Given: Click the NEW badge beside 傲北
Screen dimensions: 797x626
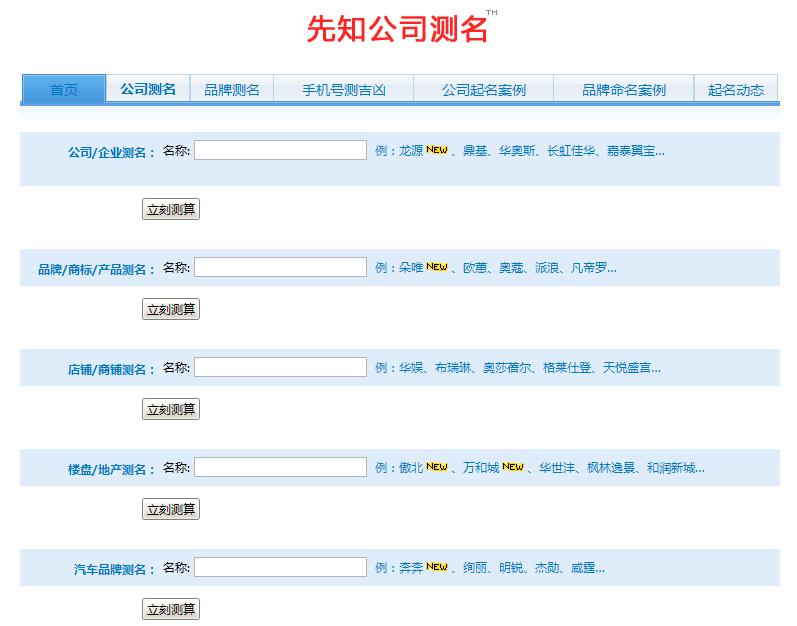Looking at the screenshot, I should [437, 466].
